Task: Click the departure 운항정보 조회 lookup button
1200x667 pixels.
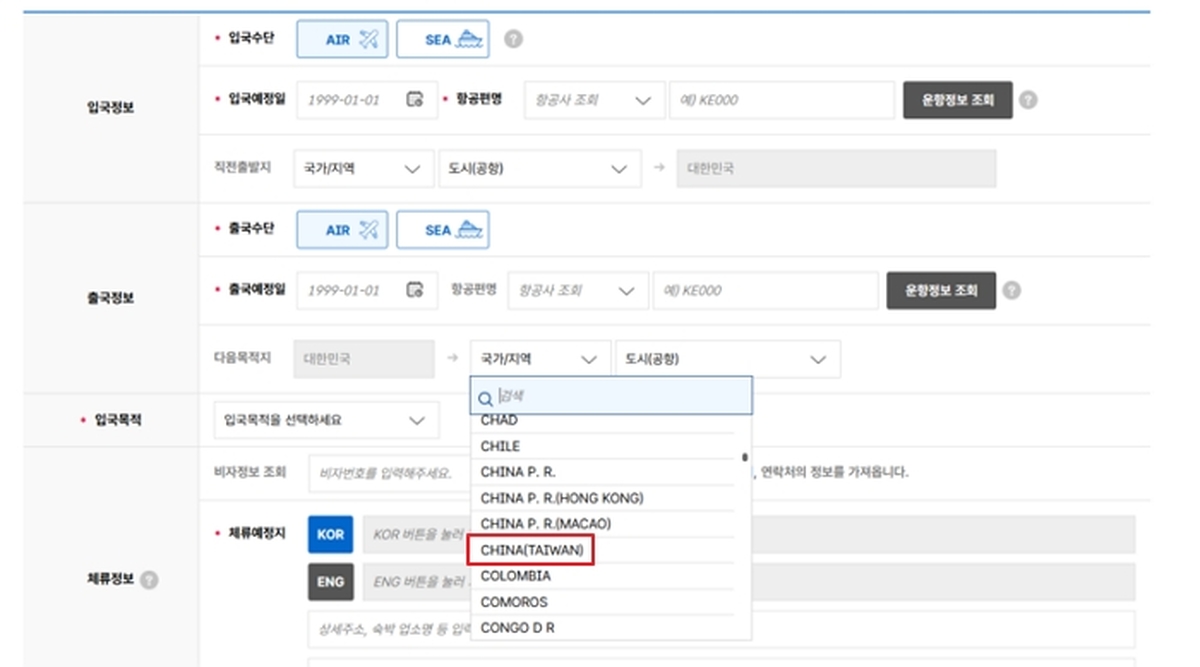Action: (940, 290)
